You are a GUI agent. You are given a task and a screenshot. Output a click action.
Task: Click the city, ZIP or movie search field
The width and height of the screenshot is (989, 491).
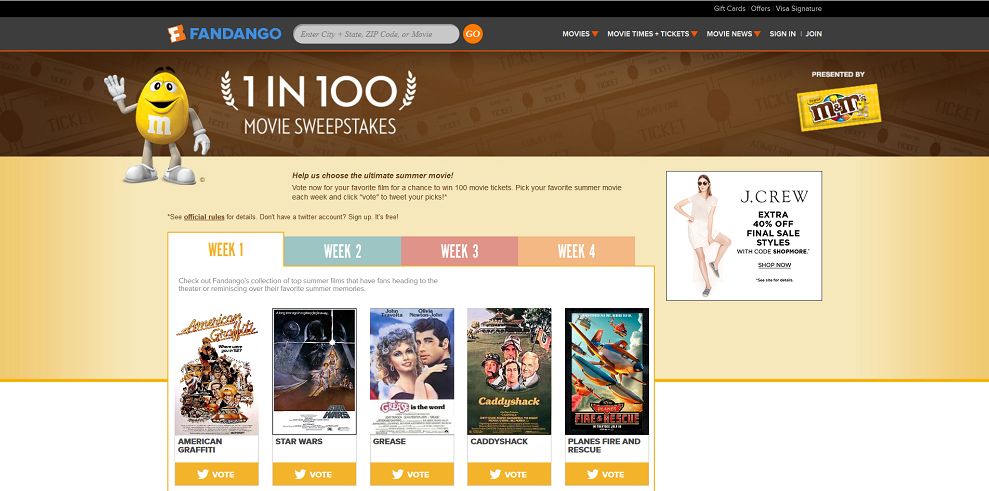point(376,34)
